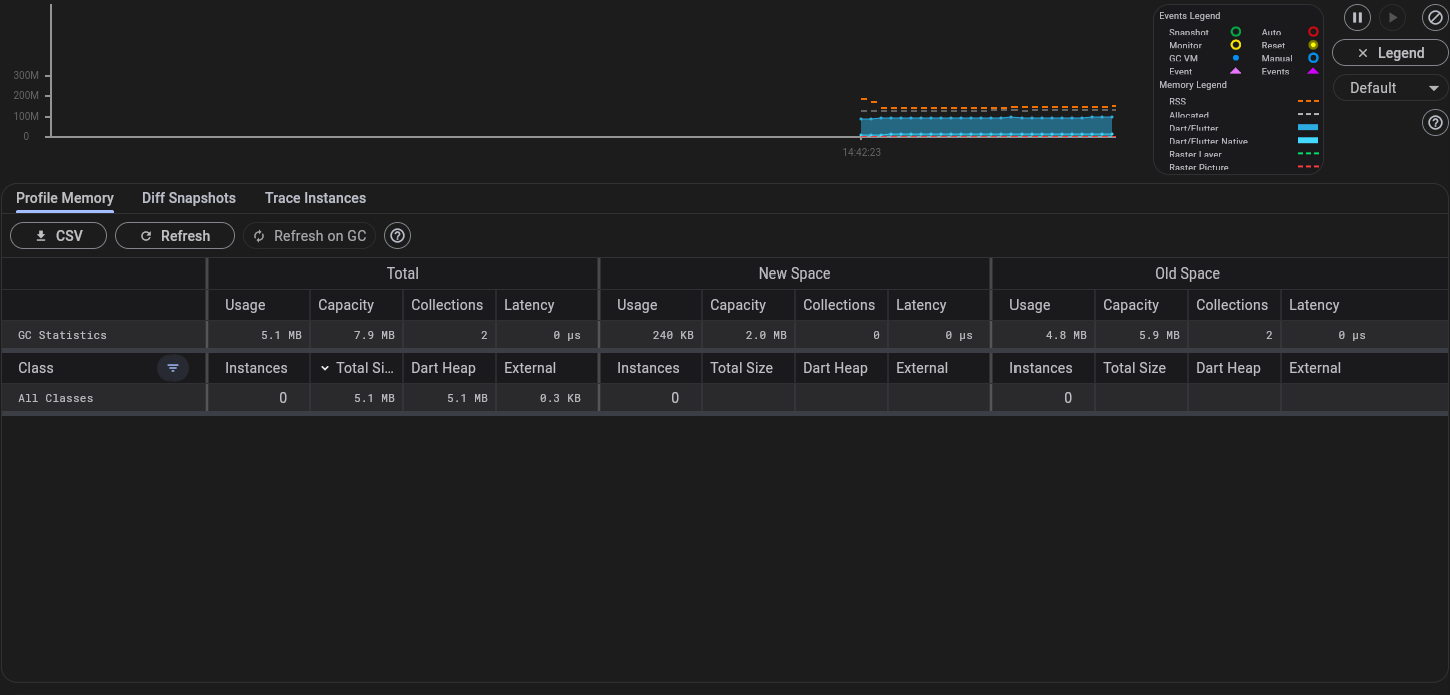Click the New Space group header
This screenshot has height=695, width=1450.
[x=794, y=273]
